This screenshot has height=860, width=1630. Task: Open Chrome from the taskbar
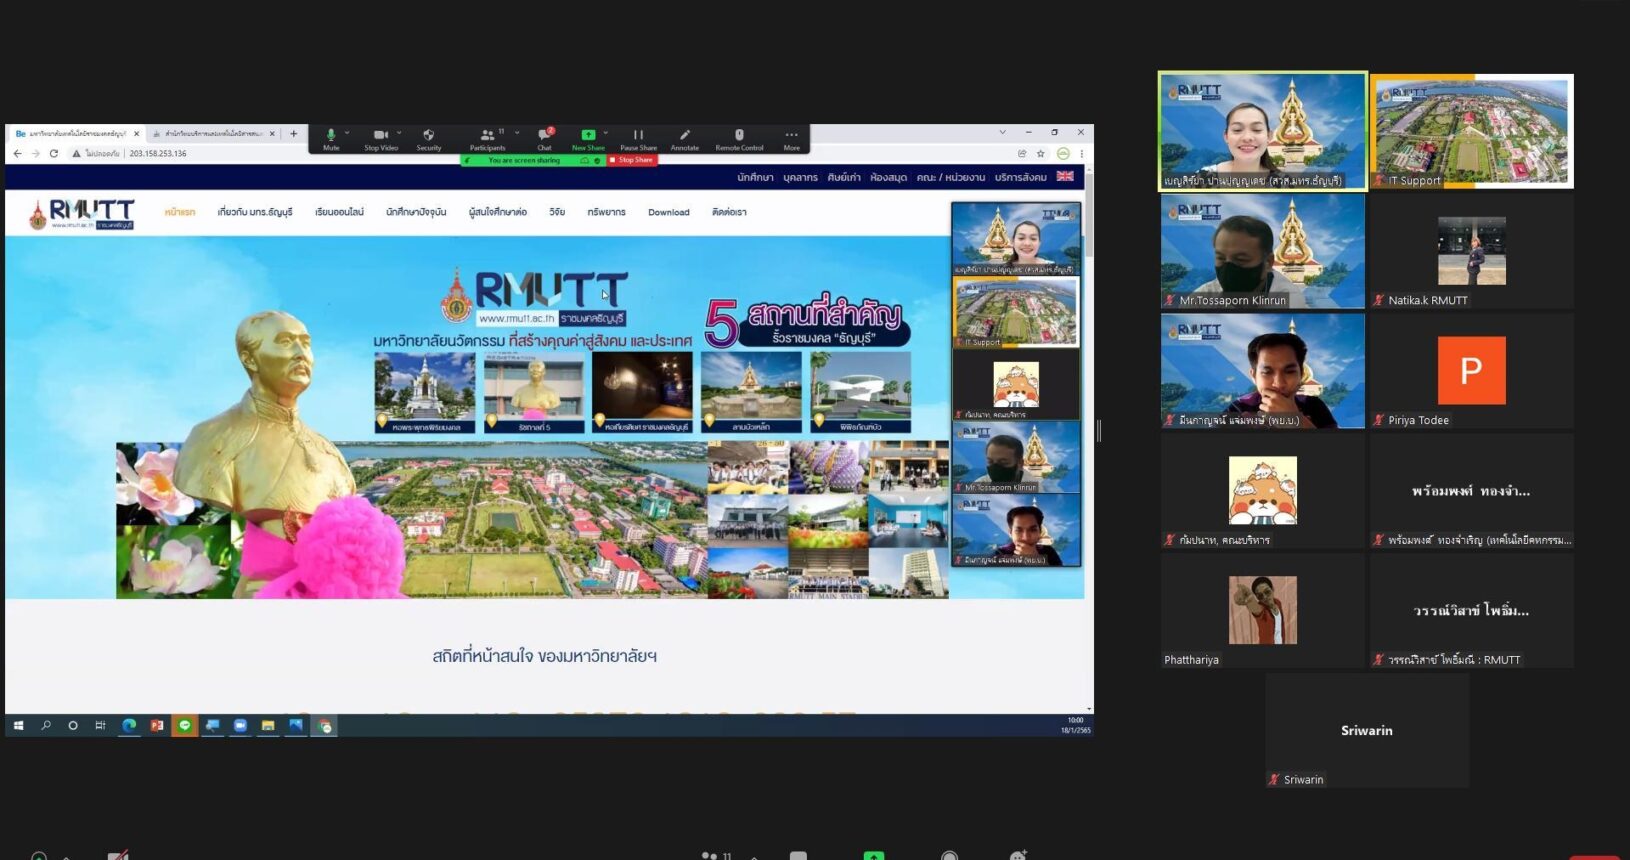pos(325,726)
